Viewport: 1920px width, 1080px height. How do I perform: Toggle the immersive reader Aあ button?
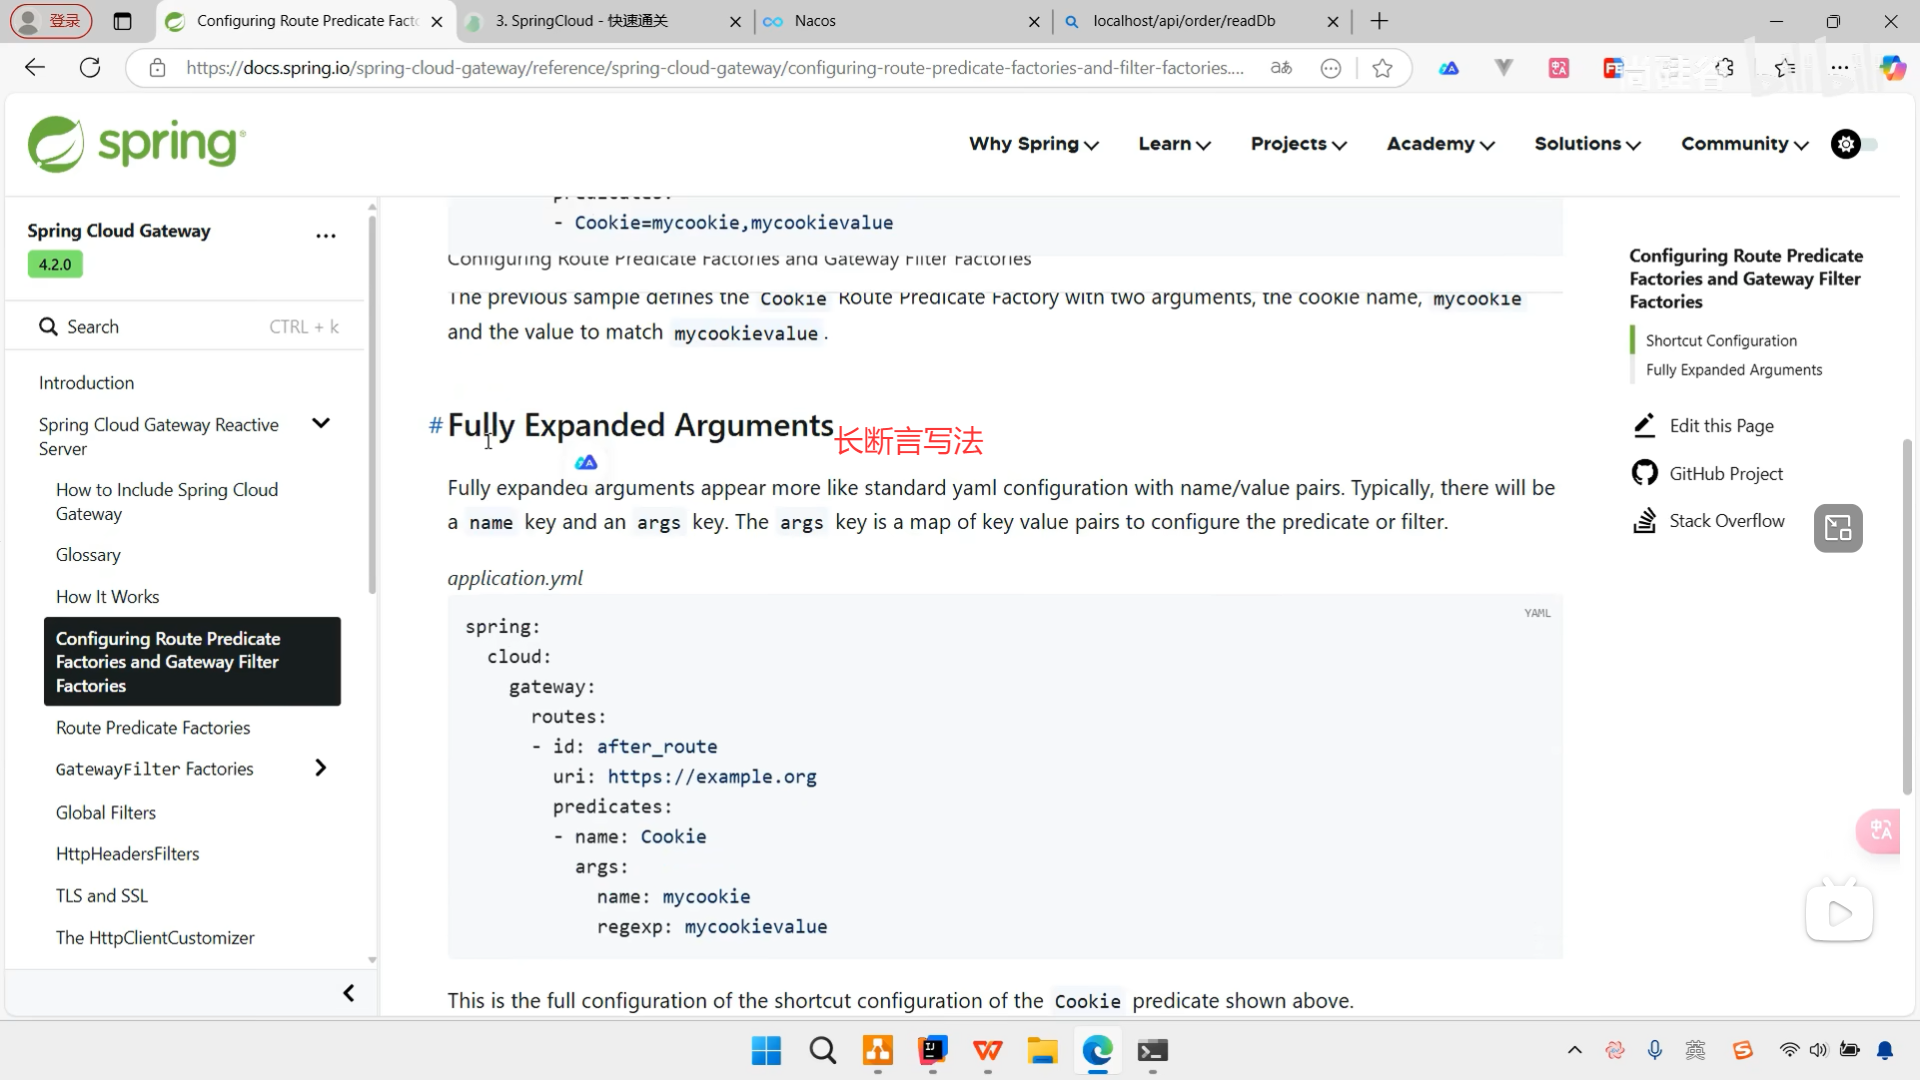point(1281,68)
